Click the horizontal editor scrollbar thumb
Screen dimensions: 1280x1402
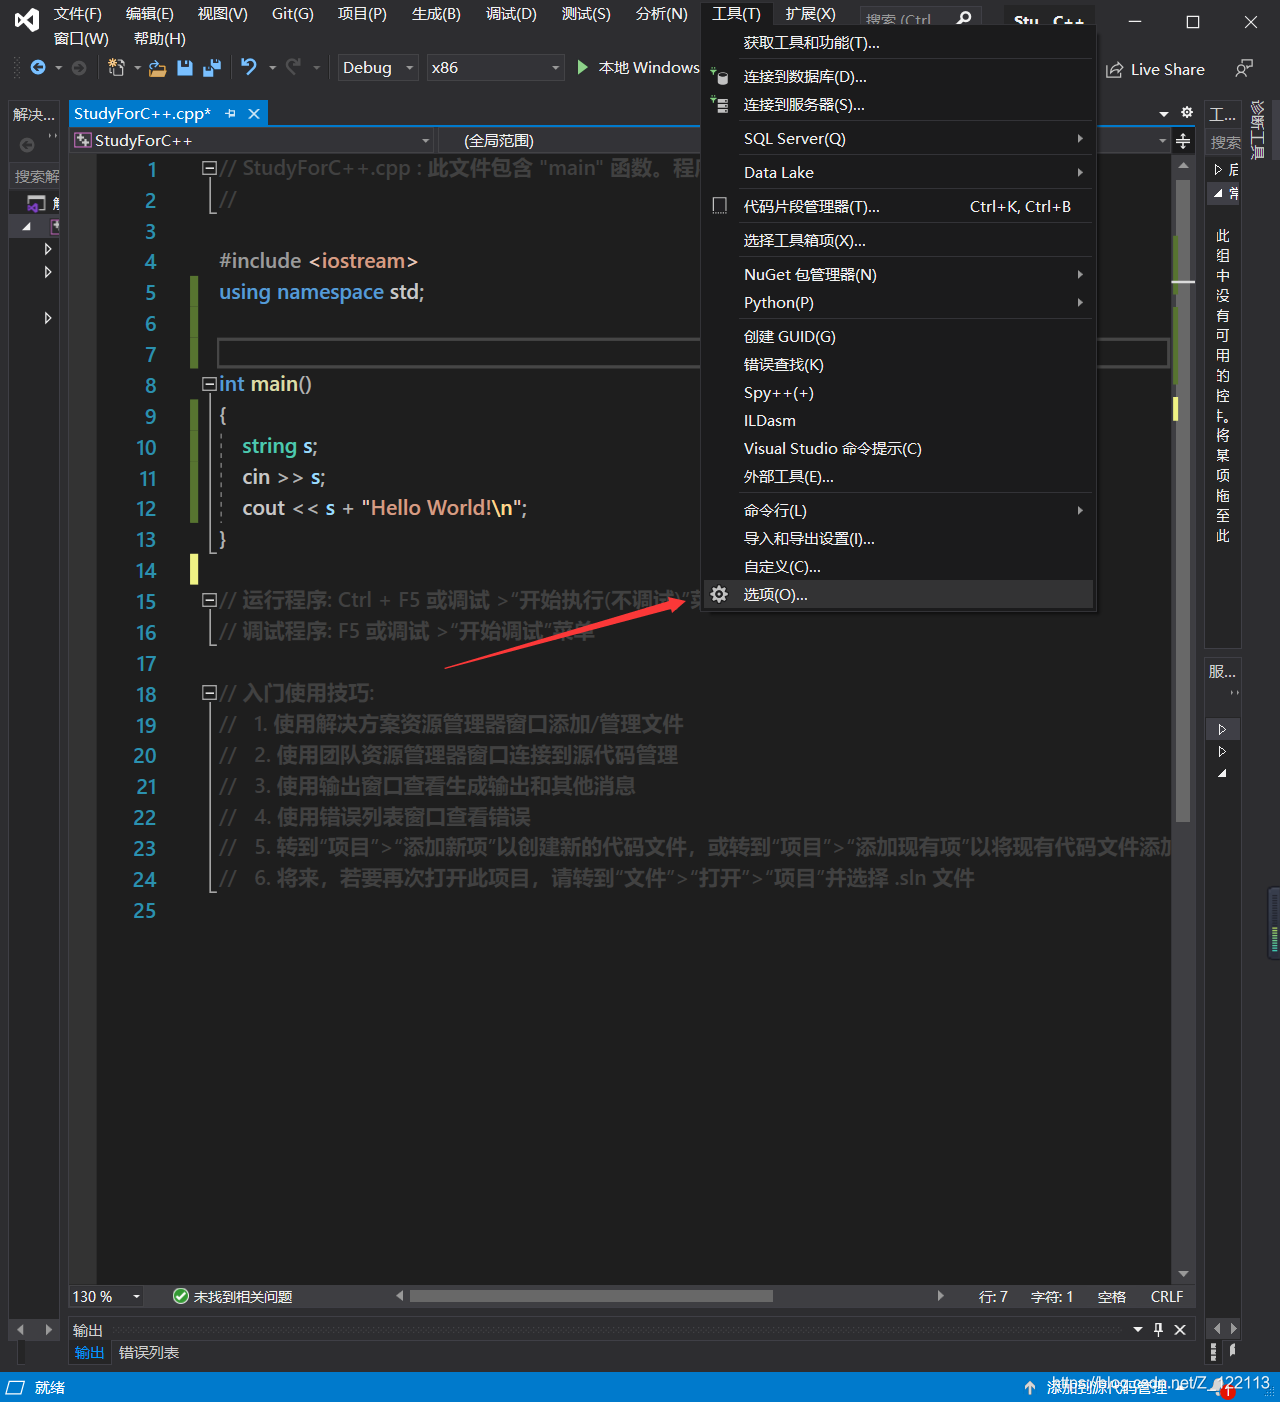click(591, 1297)
